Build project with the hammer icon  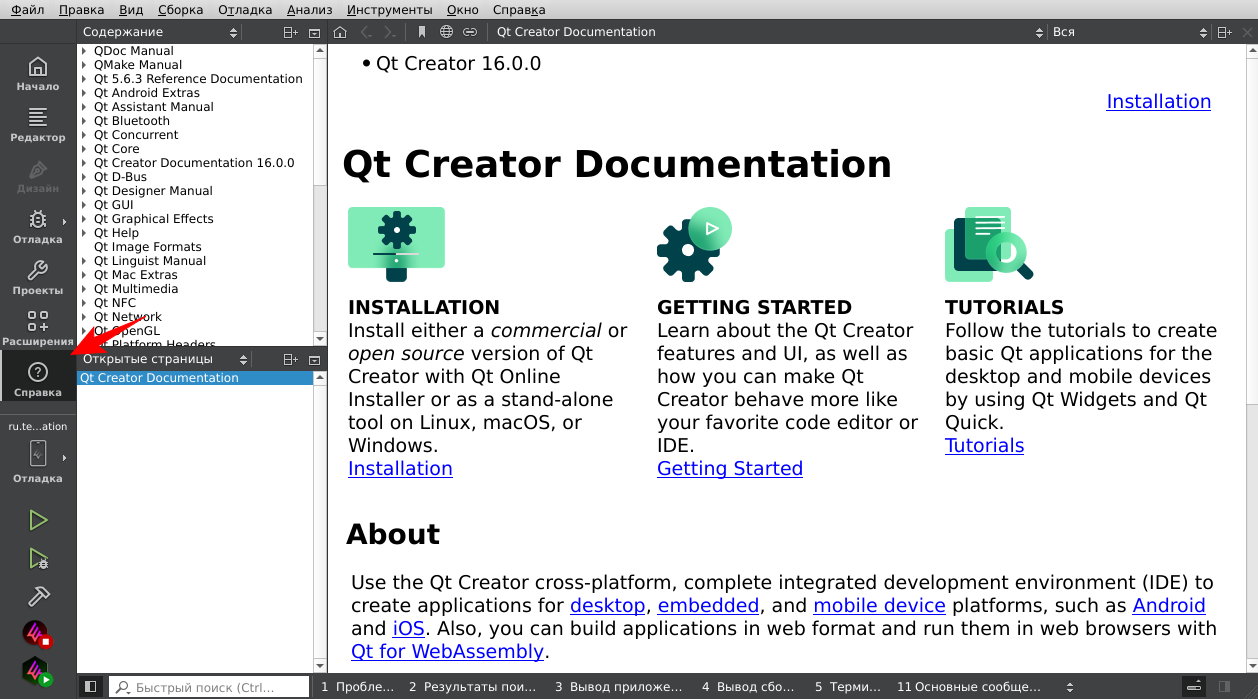pyautogui.click(x=38, y=595)
